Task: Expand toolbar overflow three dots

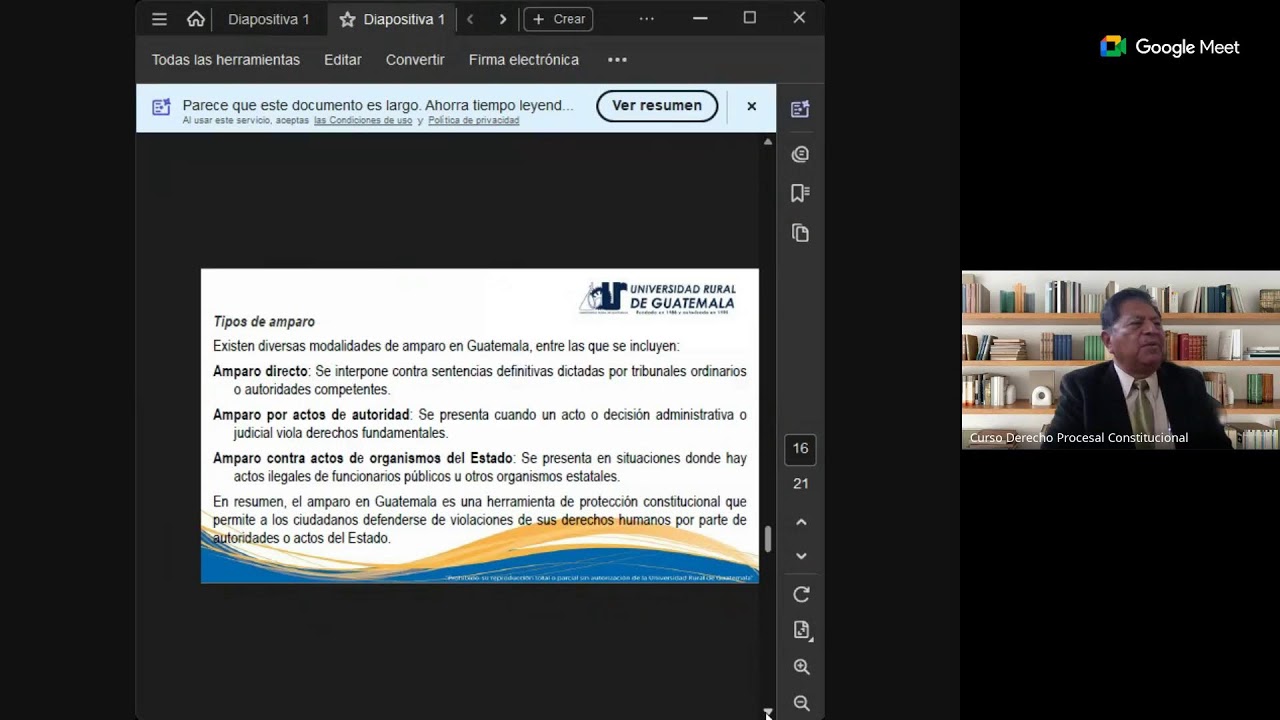Action: (617, 60)
